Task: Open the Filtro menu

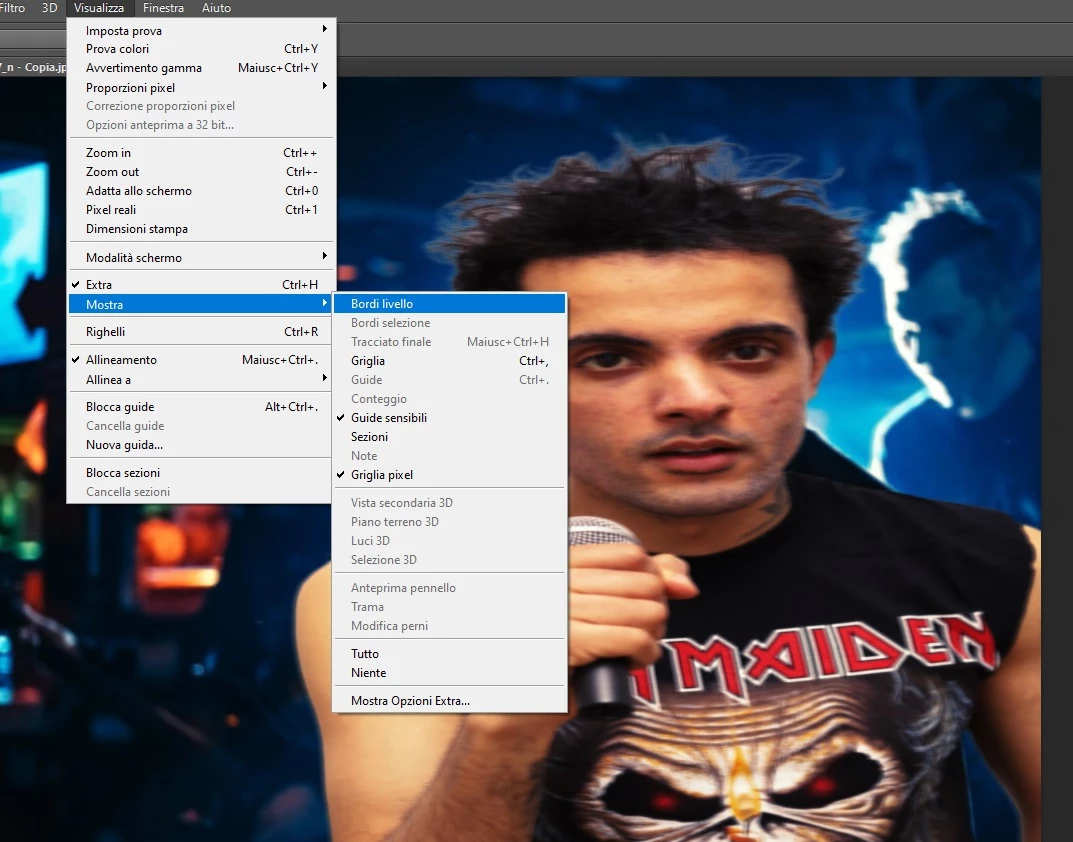Action: (12, 8)
